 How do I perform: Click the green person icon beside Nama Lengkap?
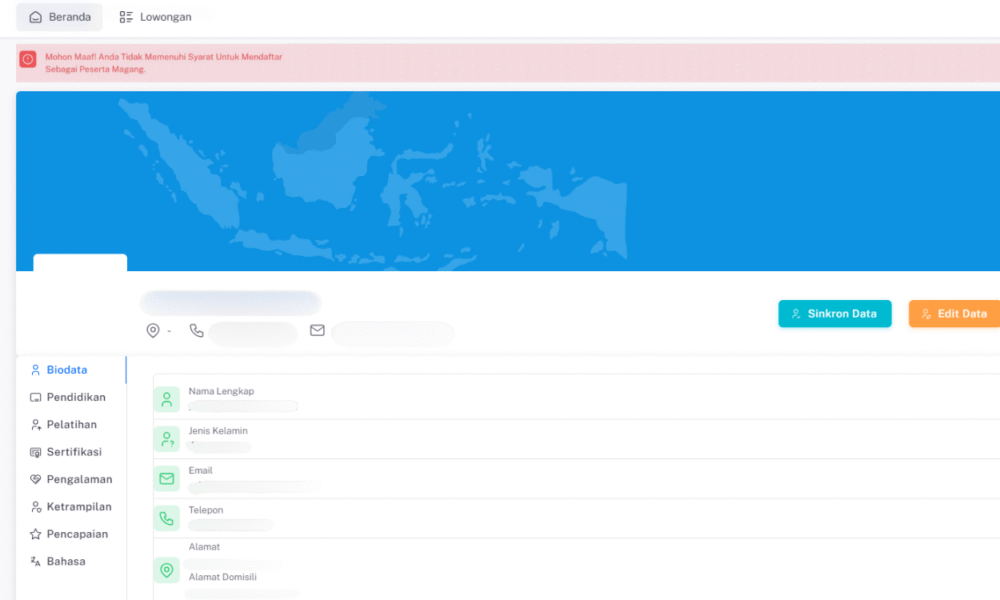tap(166, 400)
